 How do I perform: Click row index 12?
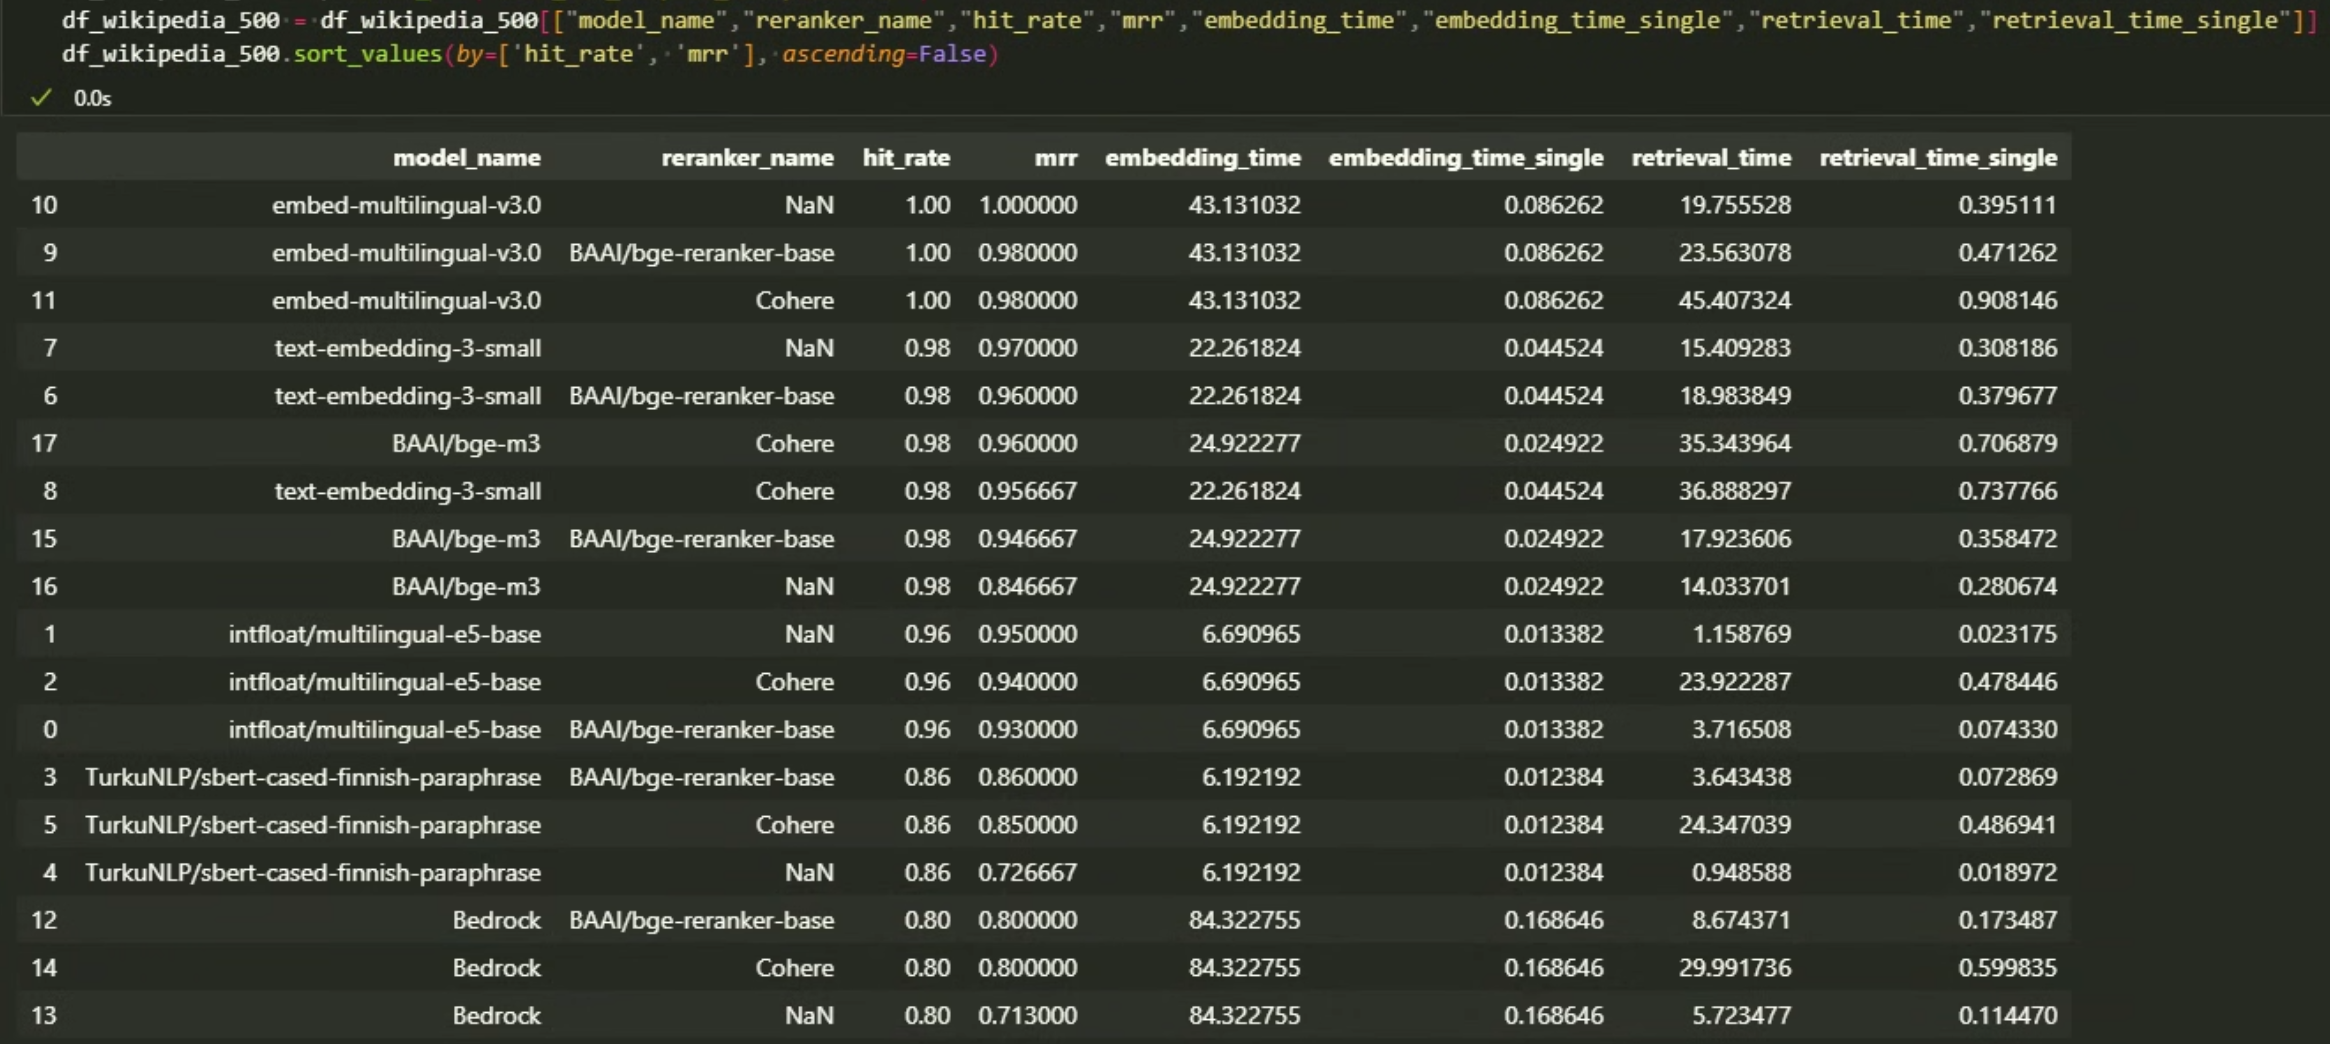click(44, 920)
